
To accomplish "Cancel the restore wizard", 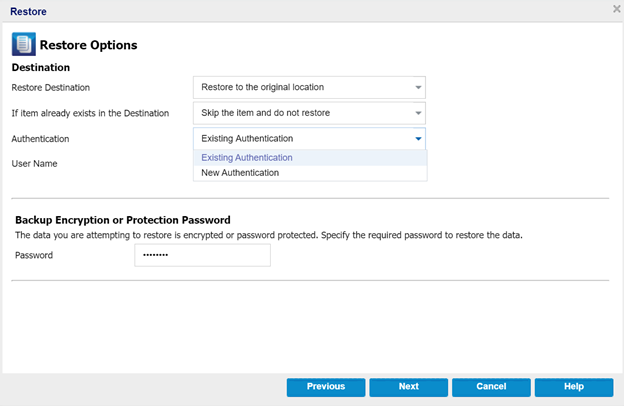I will pyautogui.click(x=491, y=387).
